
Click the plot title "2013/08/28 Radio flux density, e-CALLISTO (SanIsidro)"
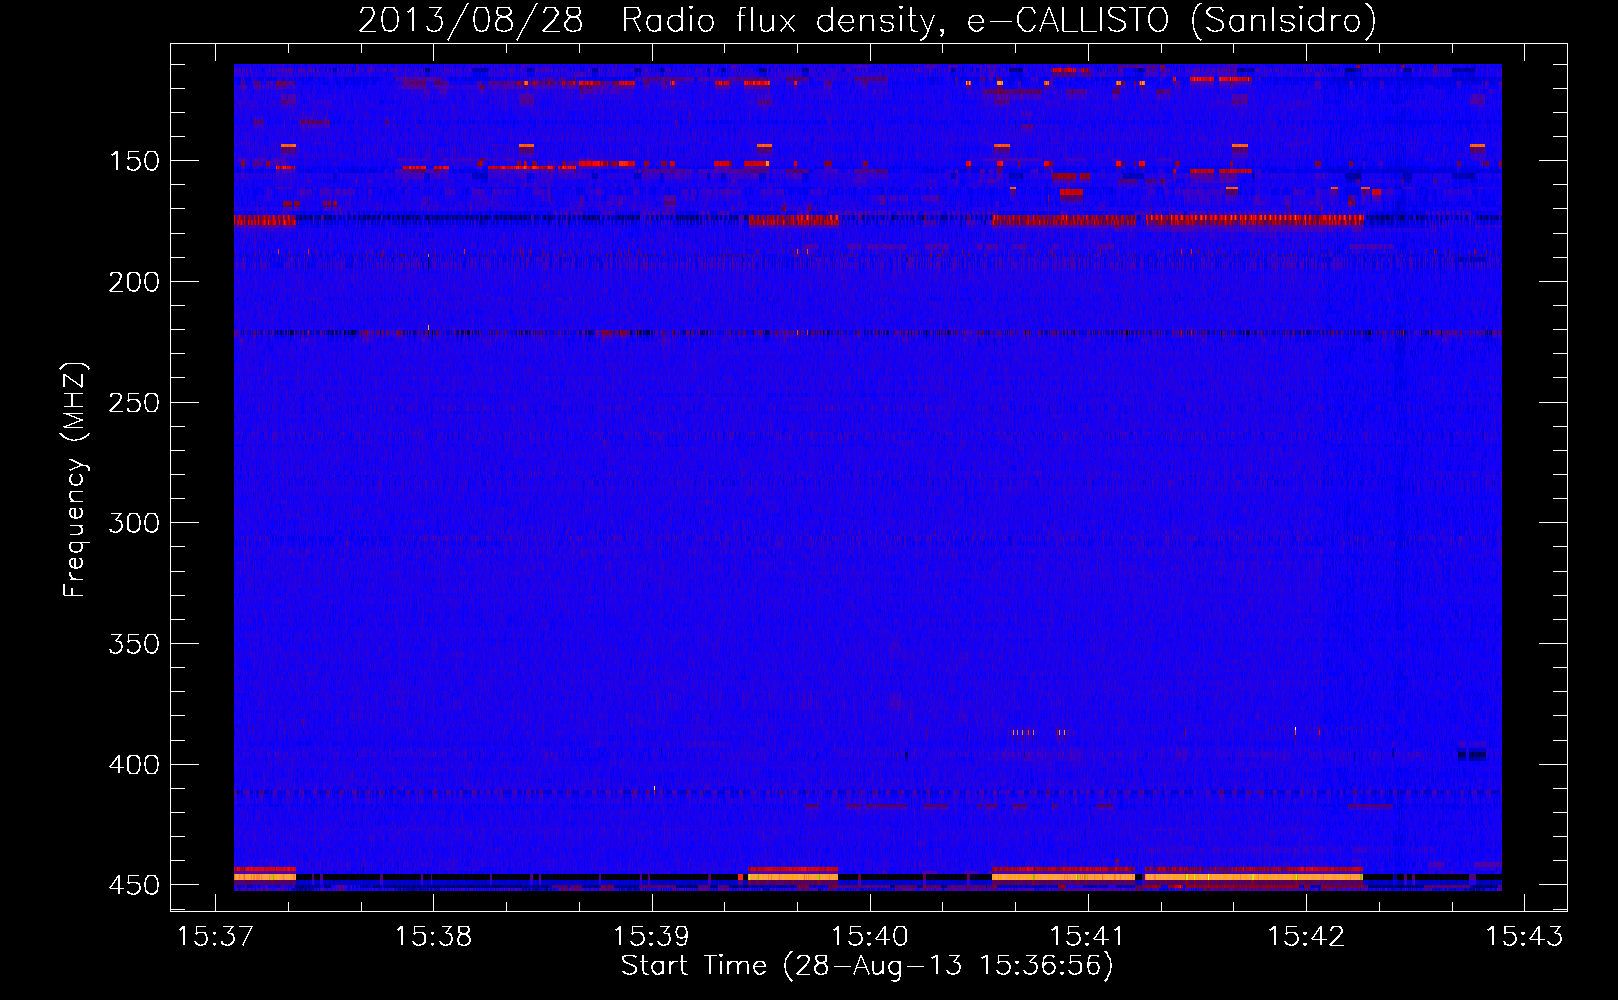[x=867, y=21]
